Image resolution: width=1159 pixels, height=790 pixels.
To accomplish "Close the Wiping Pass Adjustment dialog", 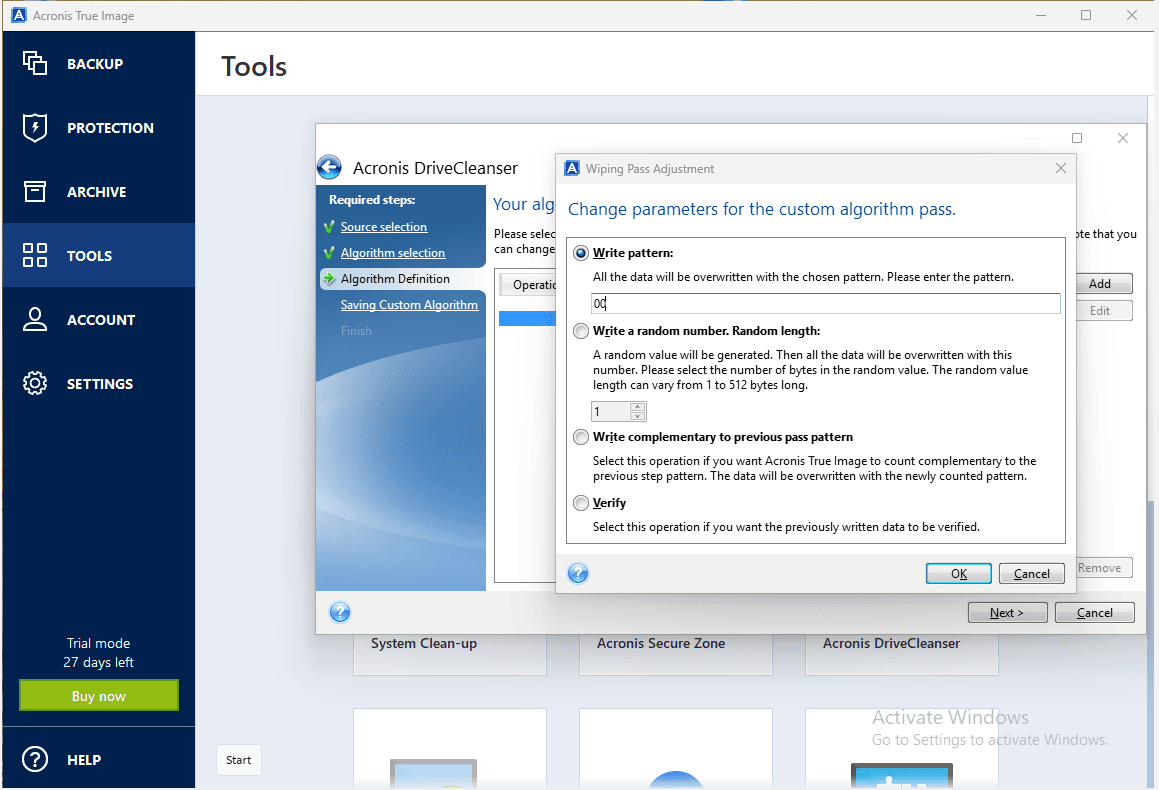I will tap(1061, 168).
